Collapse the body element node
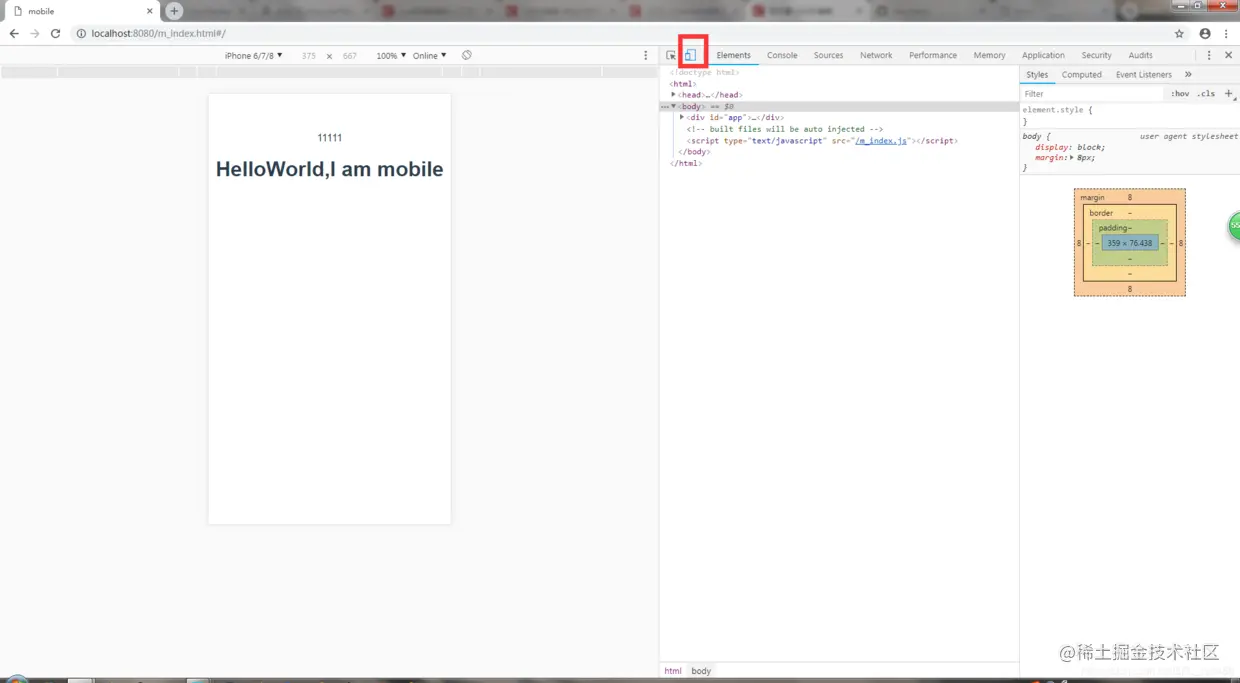The height and width of the screenshot is (683, 1240). coord(673,106)
